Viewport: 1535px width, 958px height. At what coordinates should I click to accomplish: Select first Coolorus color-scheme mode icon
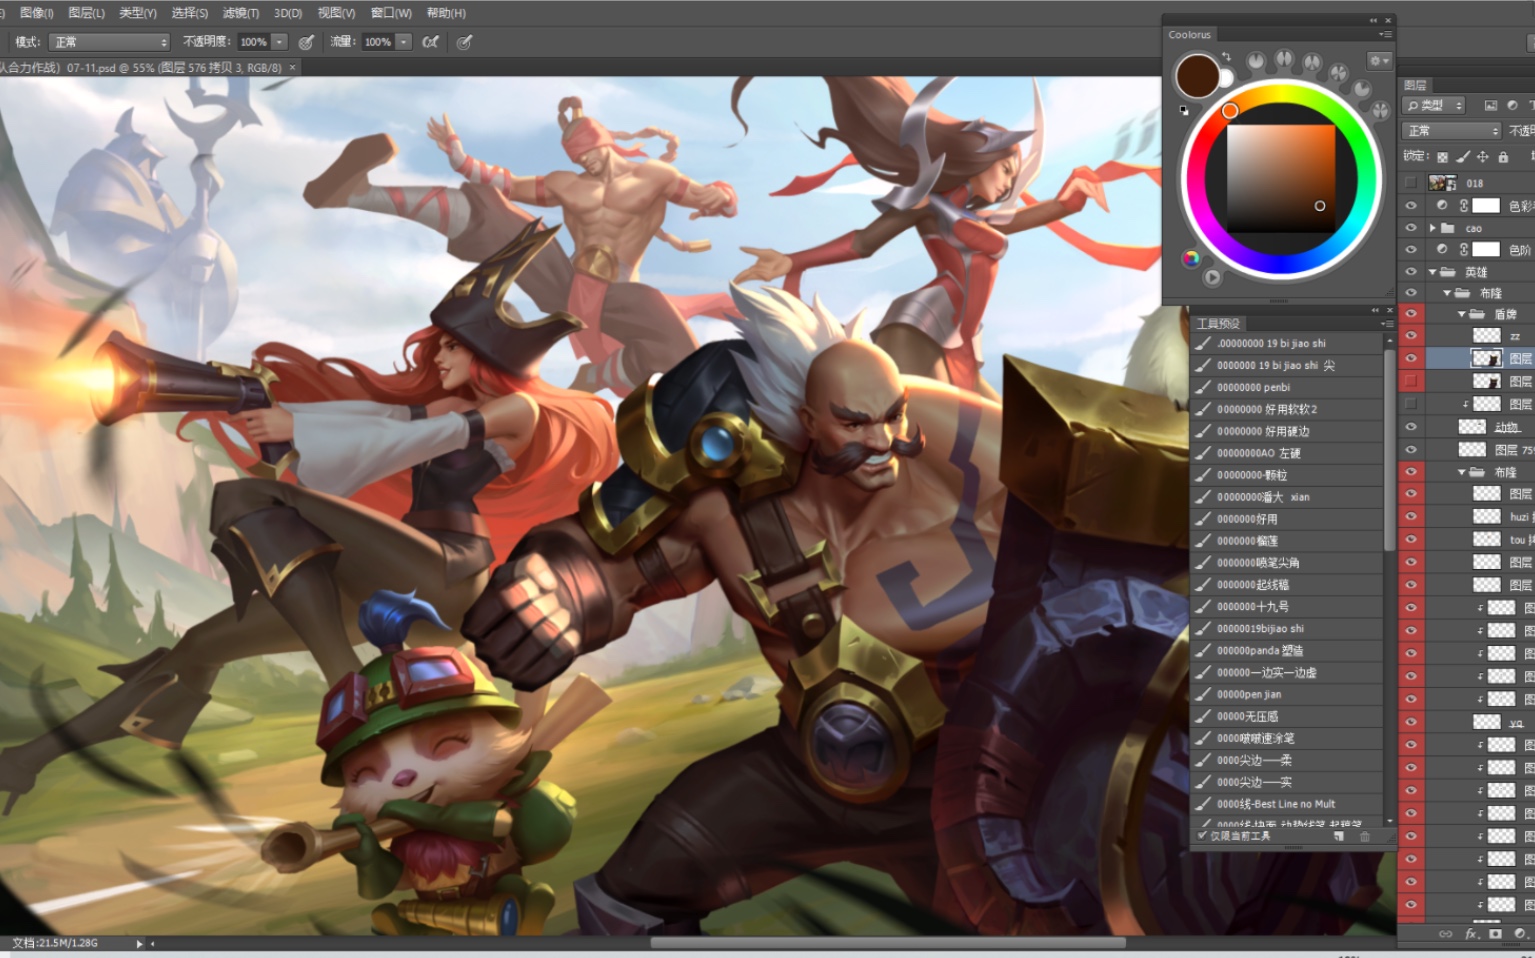(1256, 62)
